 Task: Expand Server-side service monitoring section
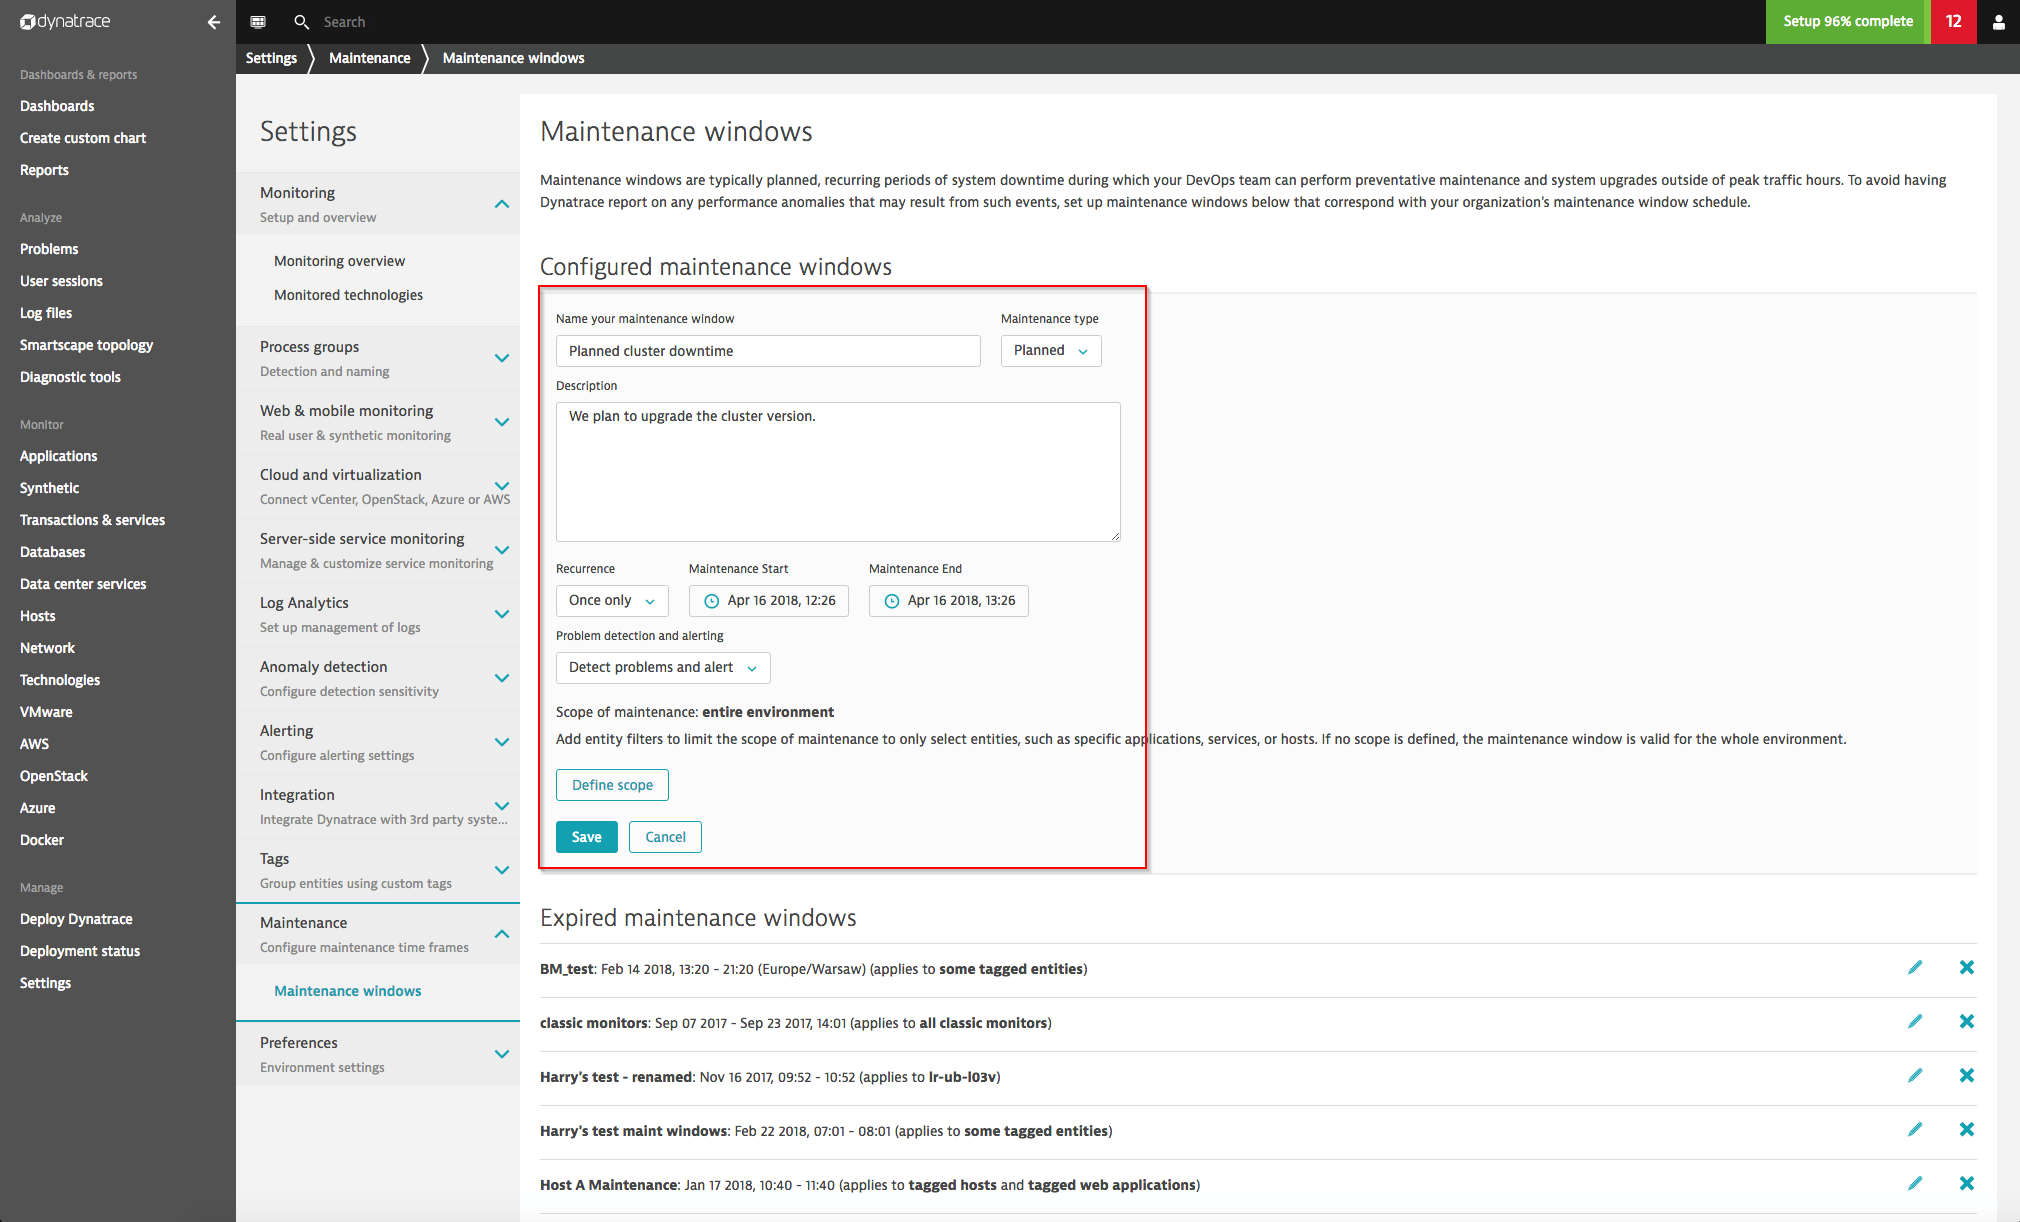click(502, 550)
